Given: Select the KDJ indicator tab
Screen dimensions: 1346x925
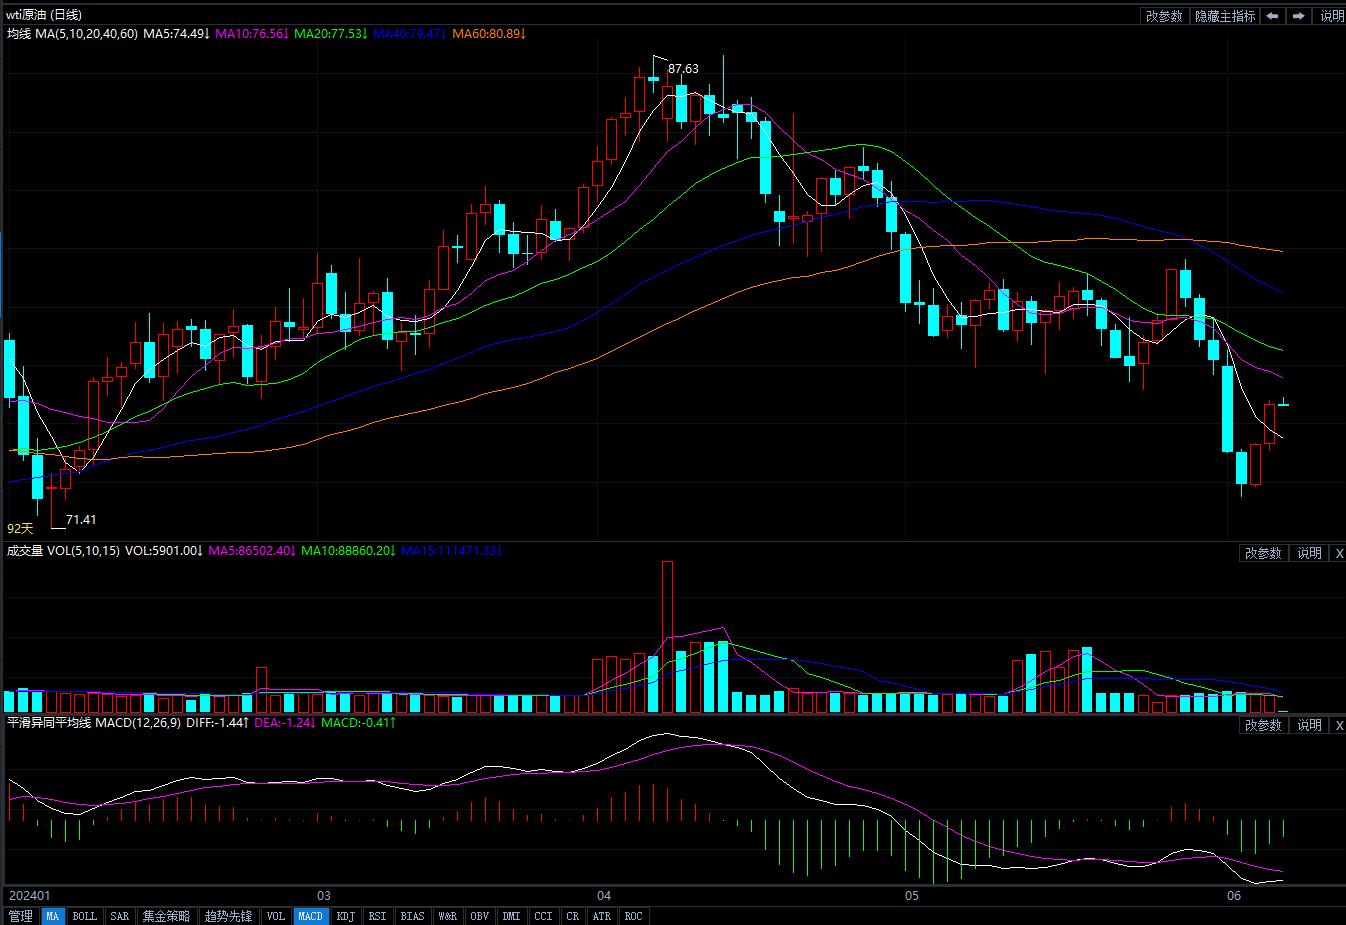Looking at the screenshot, I should [346, 916].
